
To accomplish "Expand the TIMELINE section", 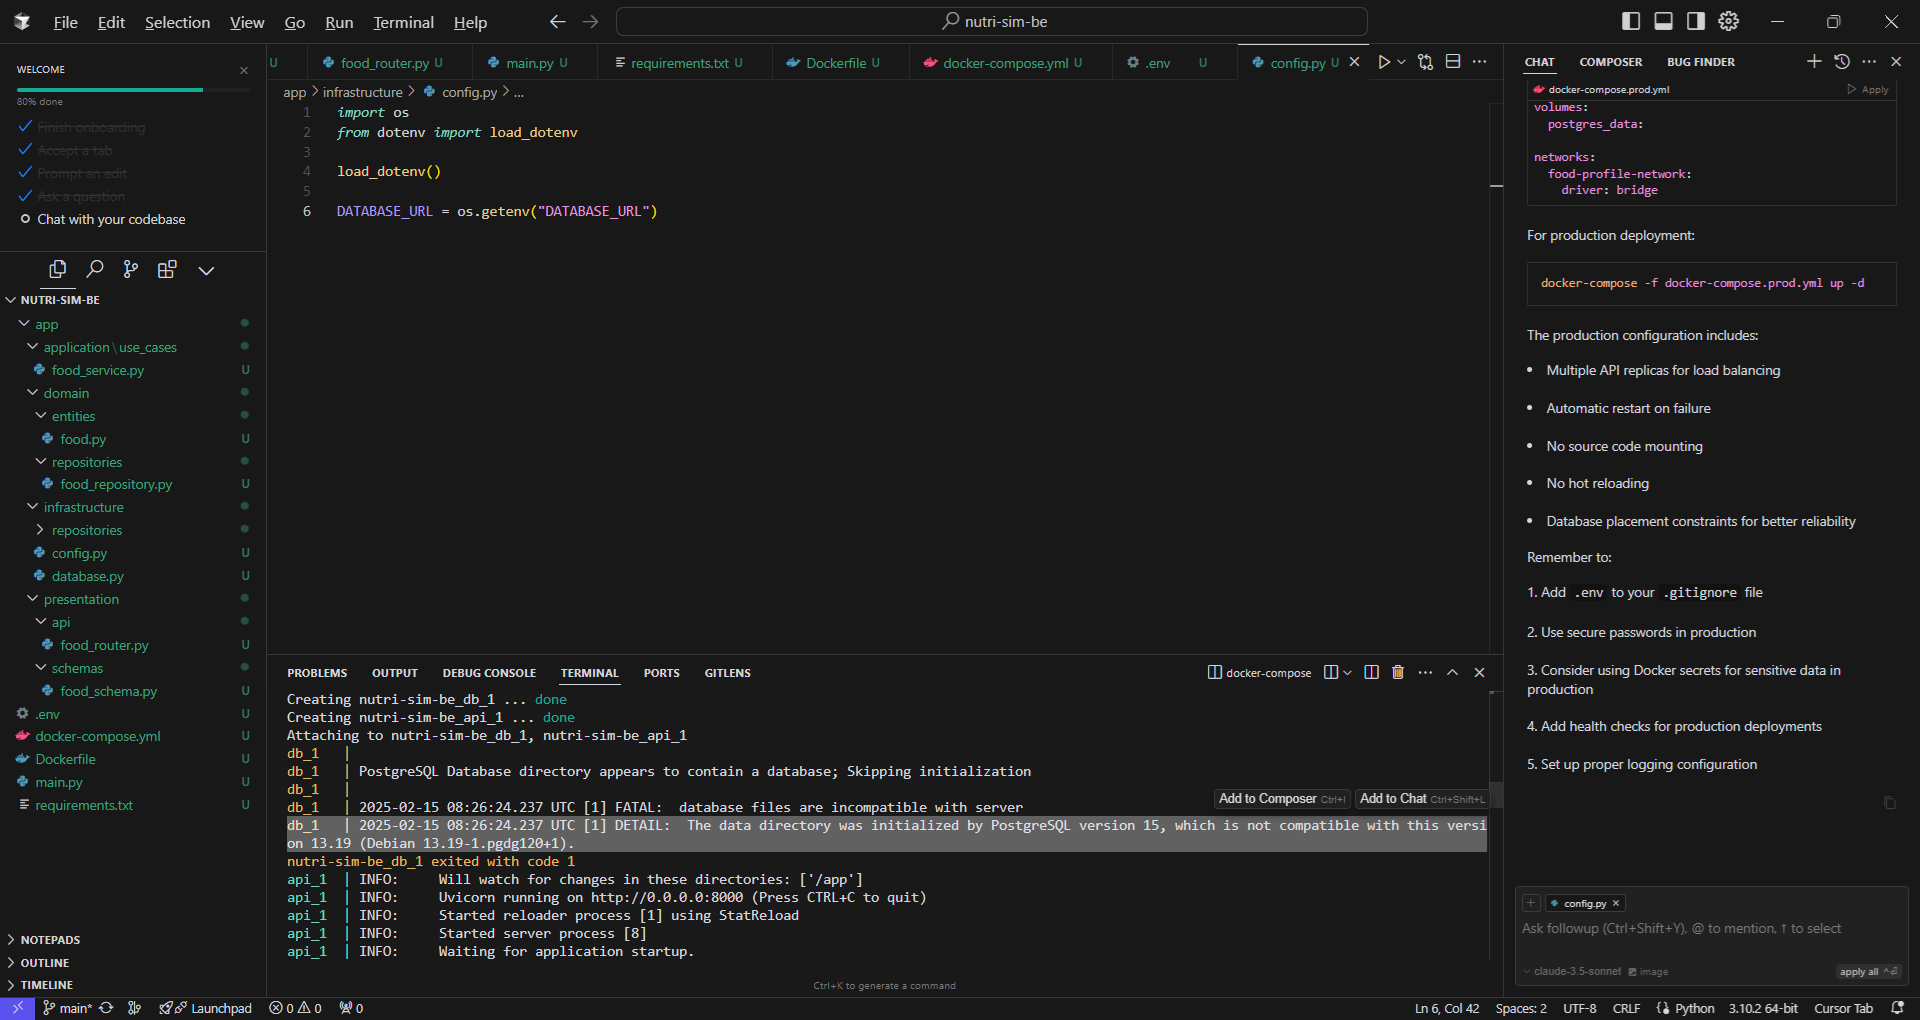I will pos(47,985).
